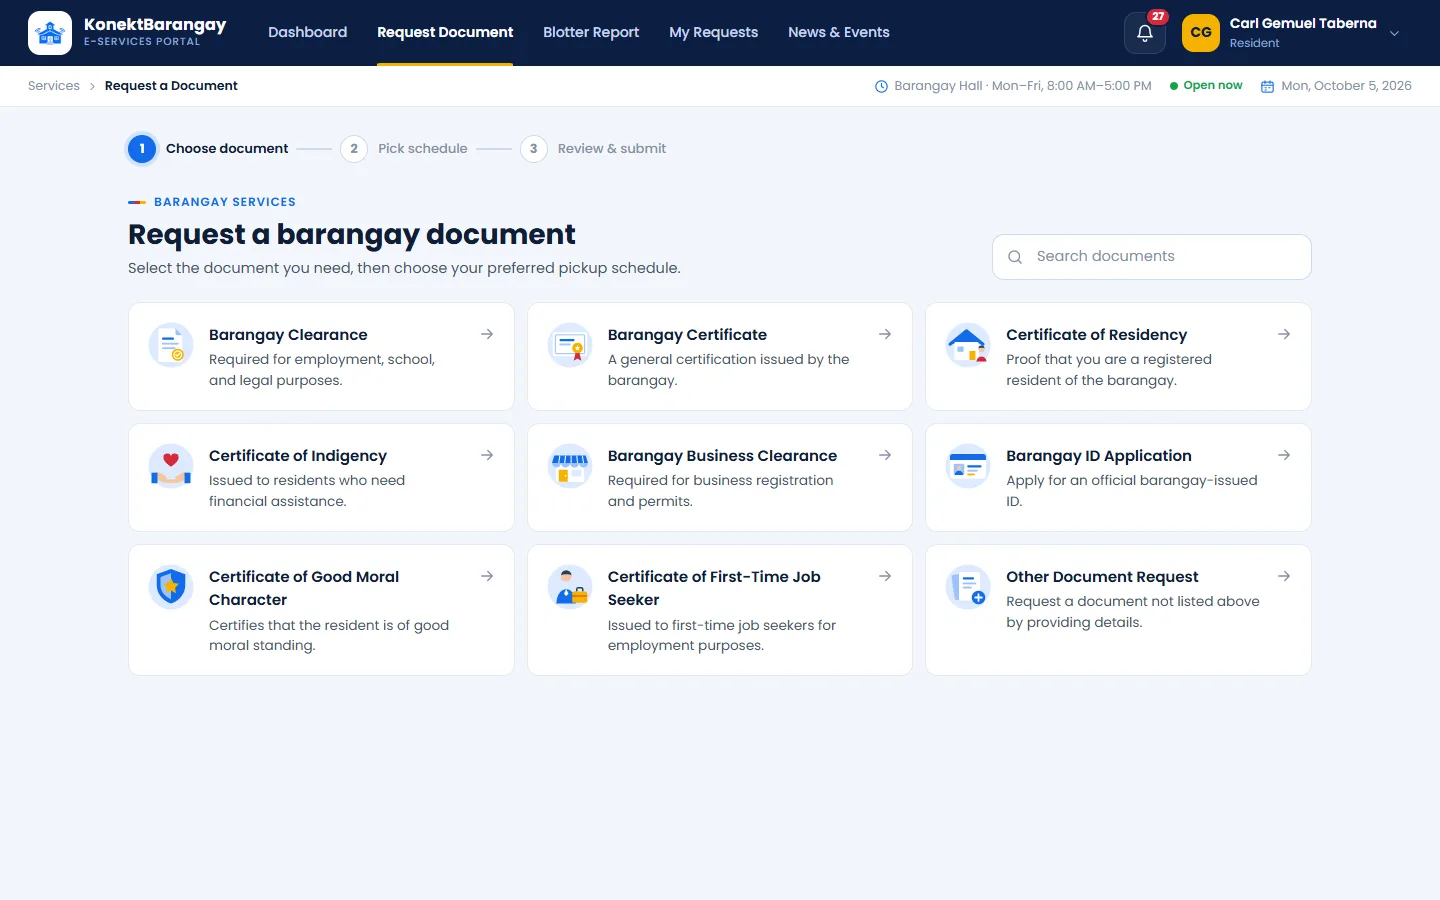
Task: Select step 2 Pick schedule
Action: click(x=404, y=149)
